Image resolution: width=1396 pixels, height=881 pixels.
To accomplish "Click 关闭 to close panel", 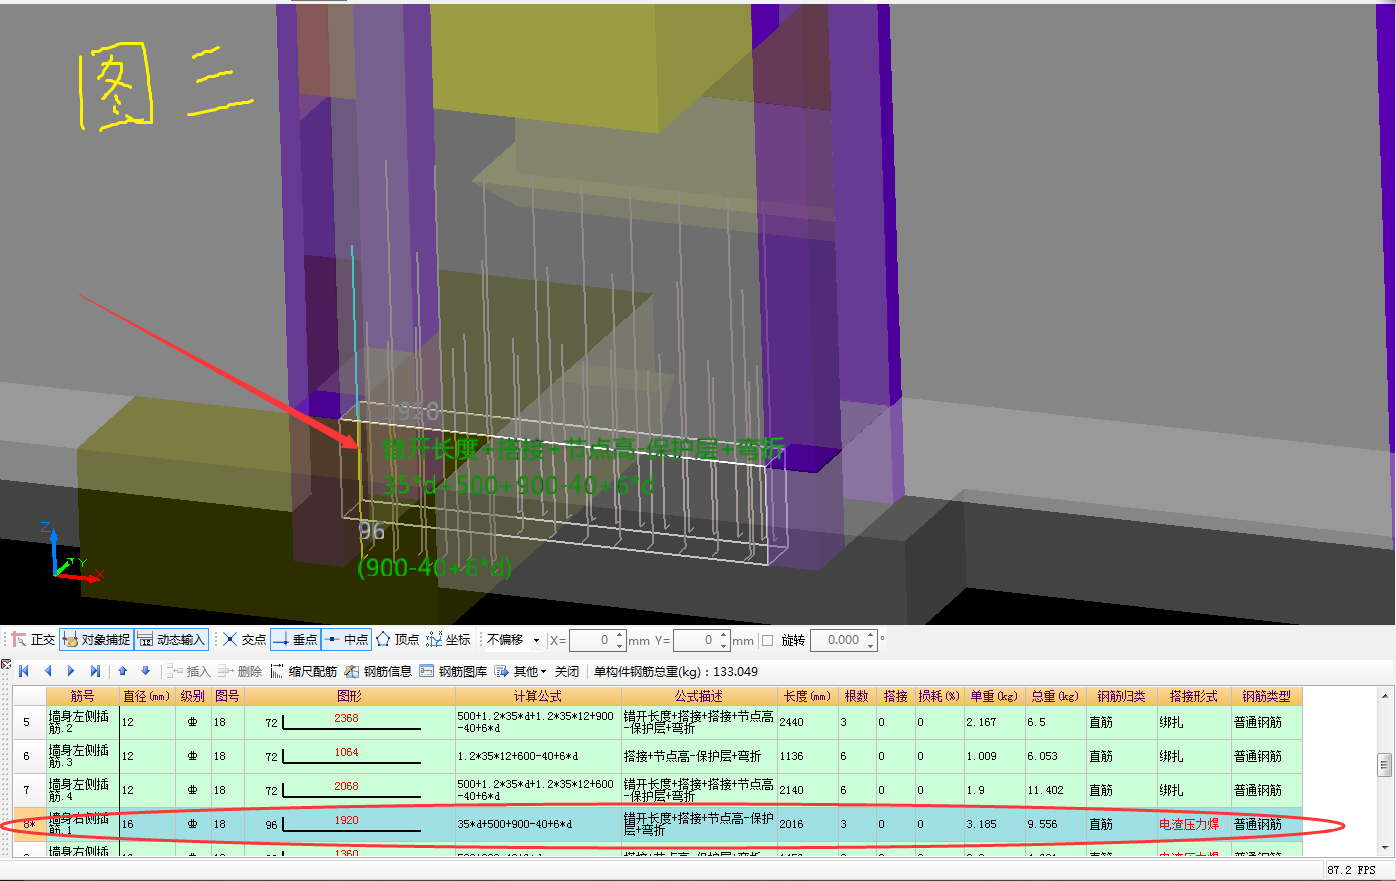I will pyautogui.click(x=567, y=671).
